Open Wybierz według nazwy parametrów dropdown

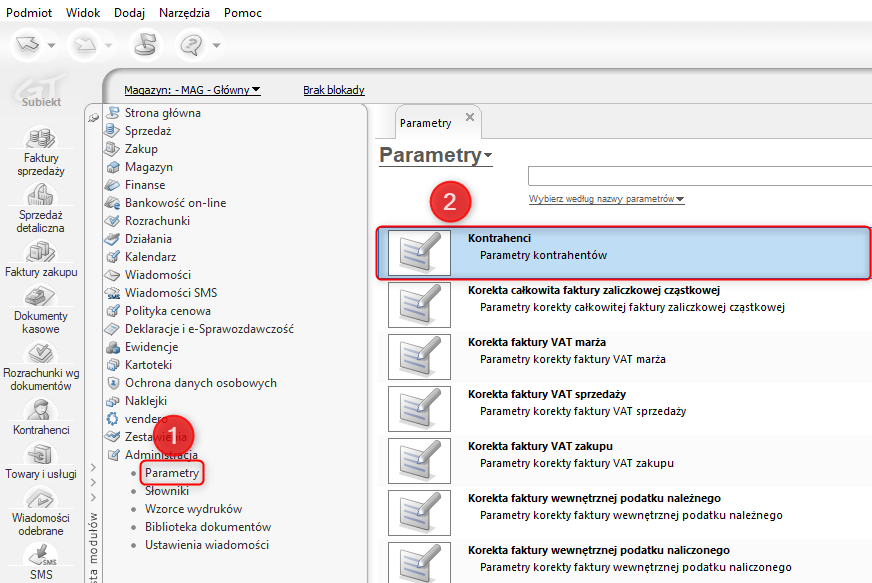pos(606,199)
